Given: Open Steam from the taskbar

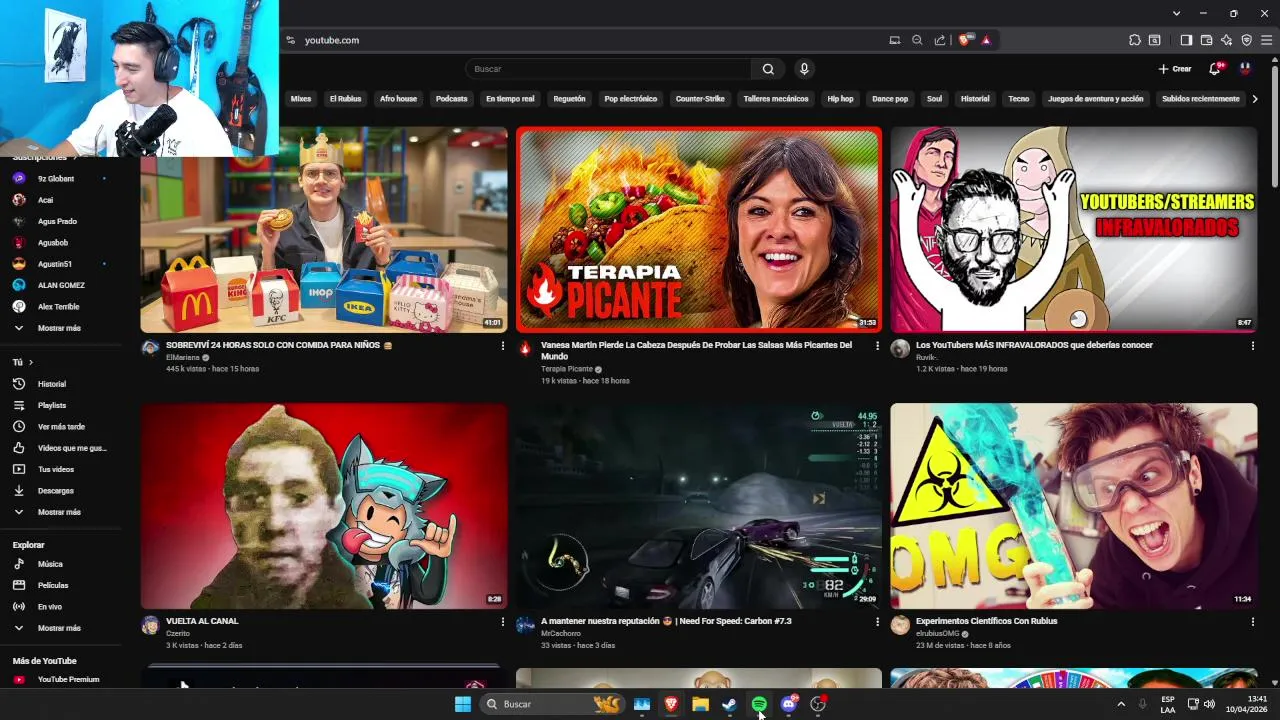Looking at the screenshot, I should tap(730, 704).
